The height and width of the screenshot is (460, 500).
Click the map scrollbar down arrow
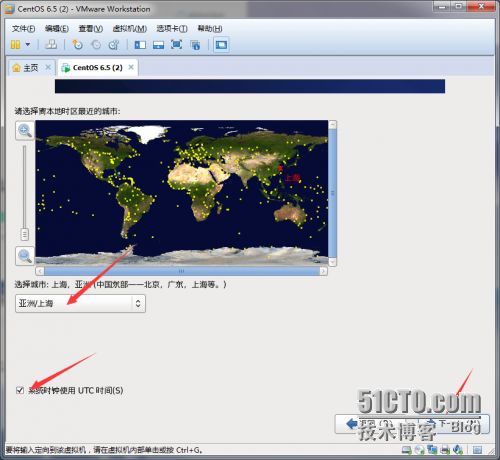coord(332,262)
